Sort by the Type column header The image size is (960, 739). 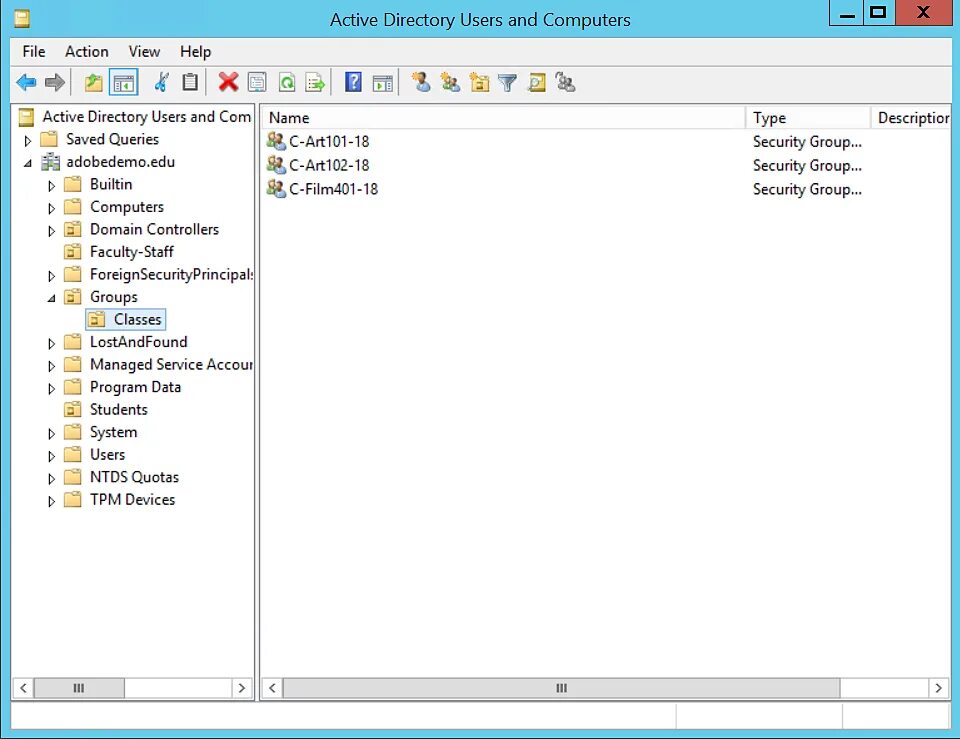(x=808, y=118)
